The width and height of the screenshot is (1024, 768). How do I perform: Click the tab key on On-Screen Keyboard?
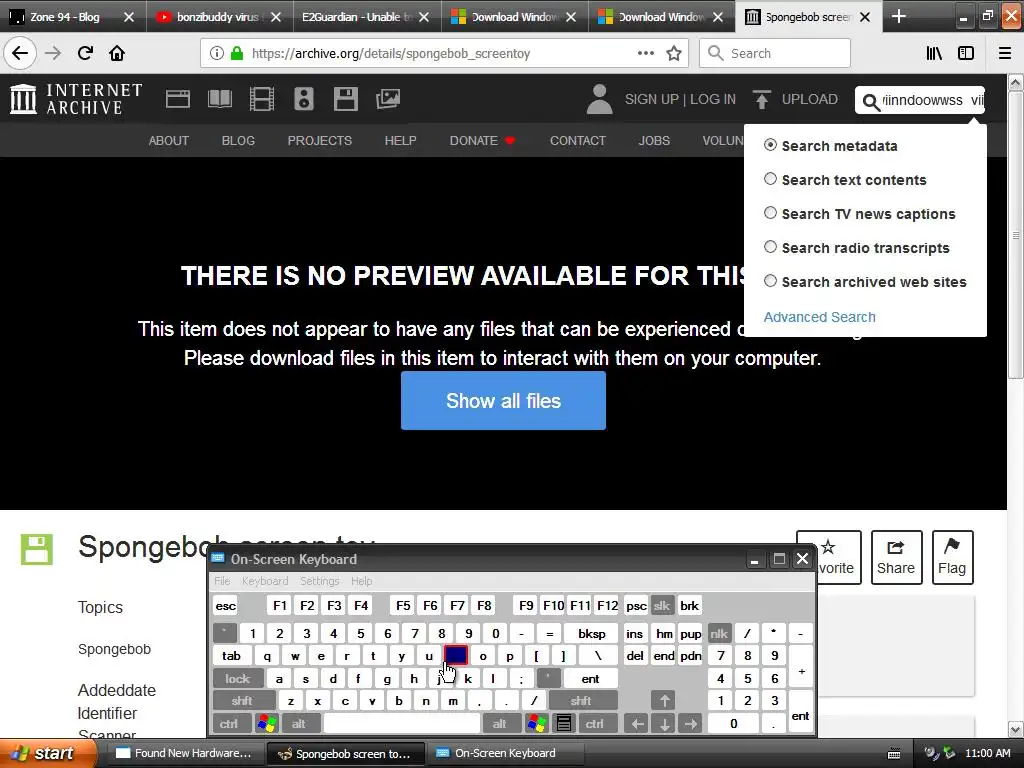tap(231, 656)
